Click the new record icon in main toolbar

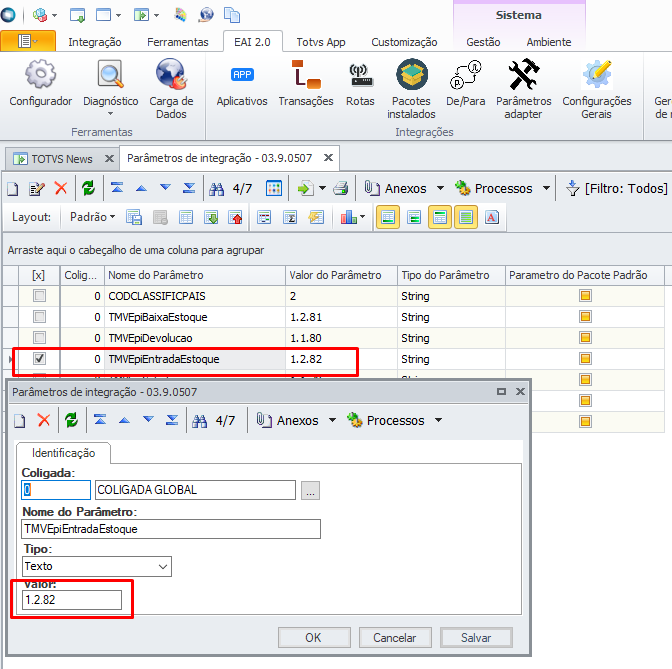pyautogui.click(x=13, y=189)
